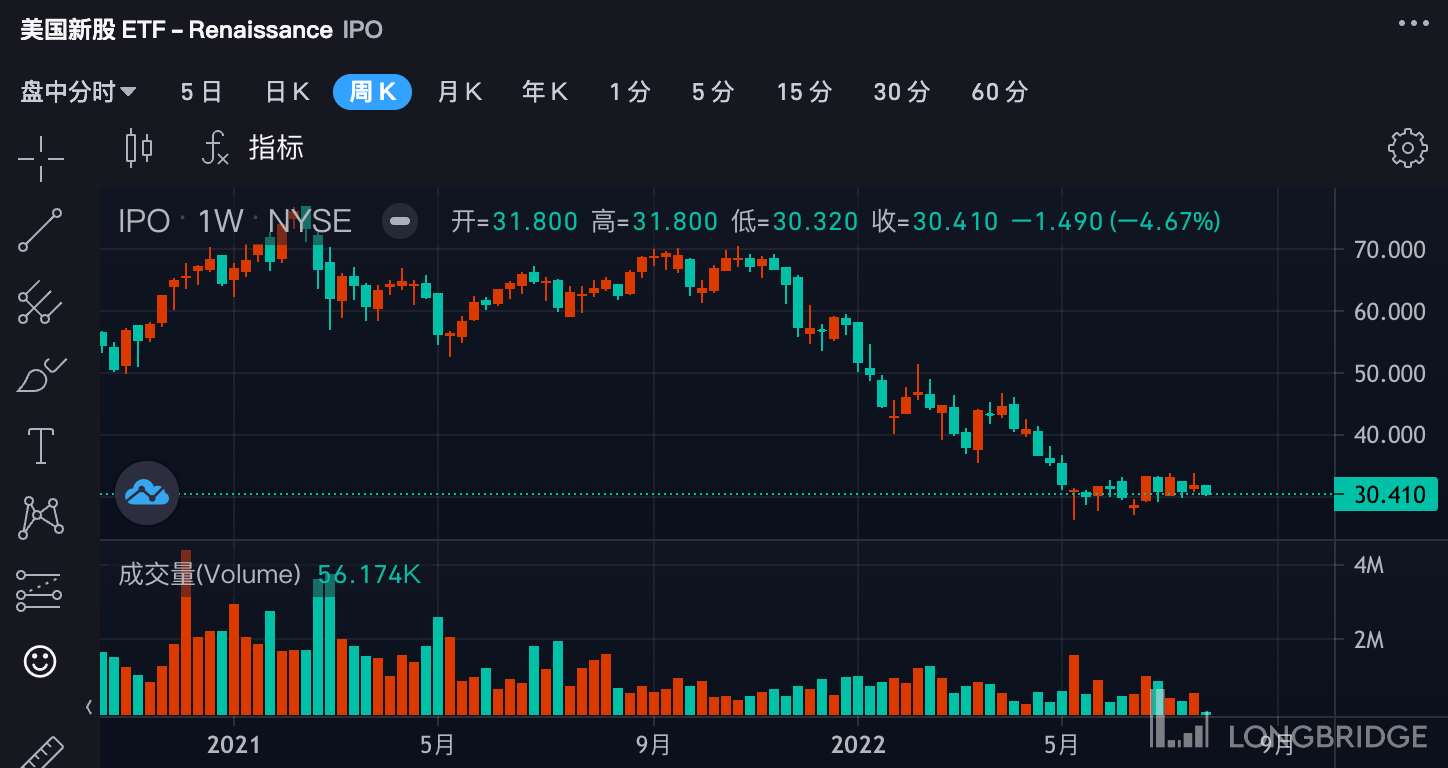The width and height of the screenshot is (1448, 768).
Task: Choose the pitchfork drawing tool
Action: coord(41,302)
